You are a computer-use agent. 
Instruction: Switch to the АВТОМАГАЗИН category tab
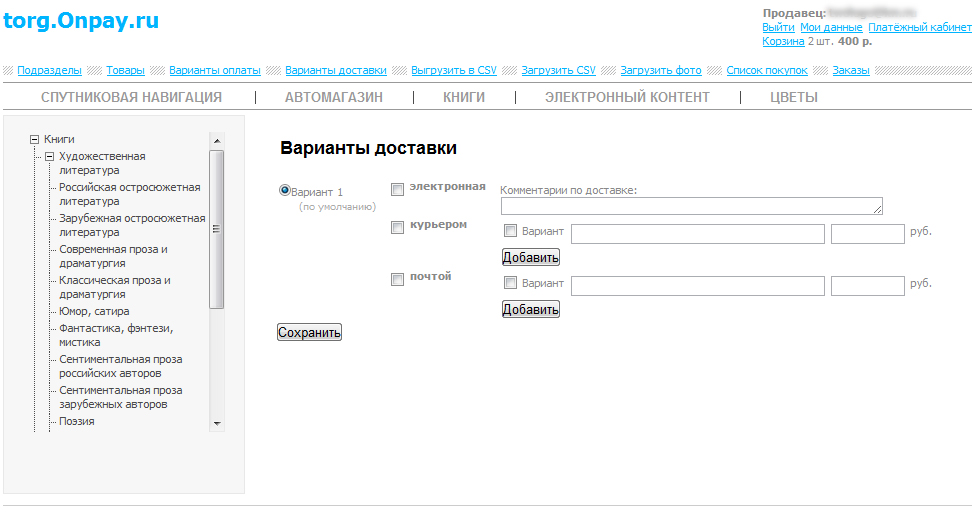pos(334,97)
